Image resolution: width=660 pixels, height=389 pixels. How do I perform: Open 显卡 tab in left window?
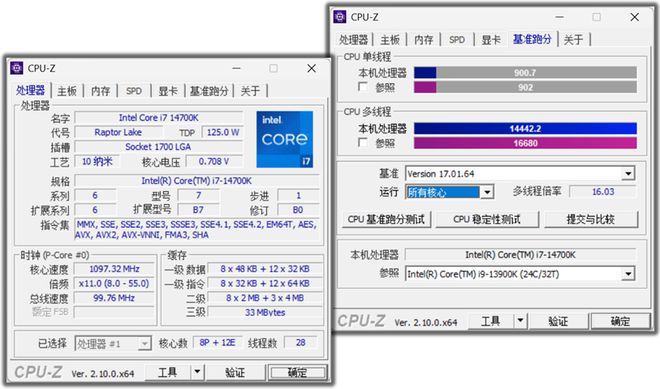[x=168, y=91]
